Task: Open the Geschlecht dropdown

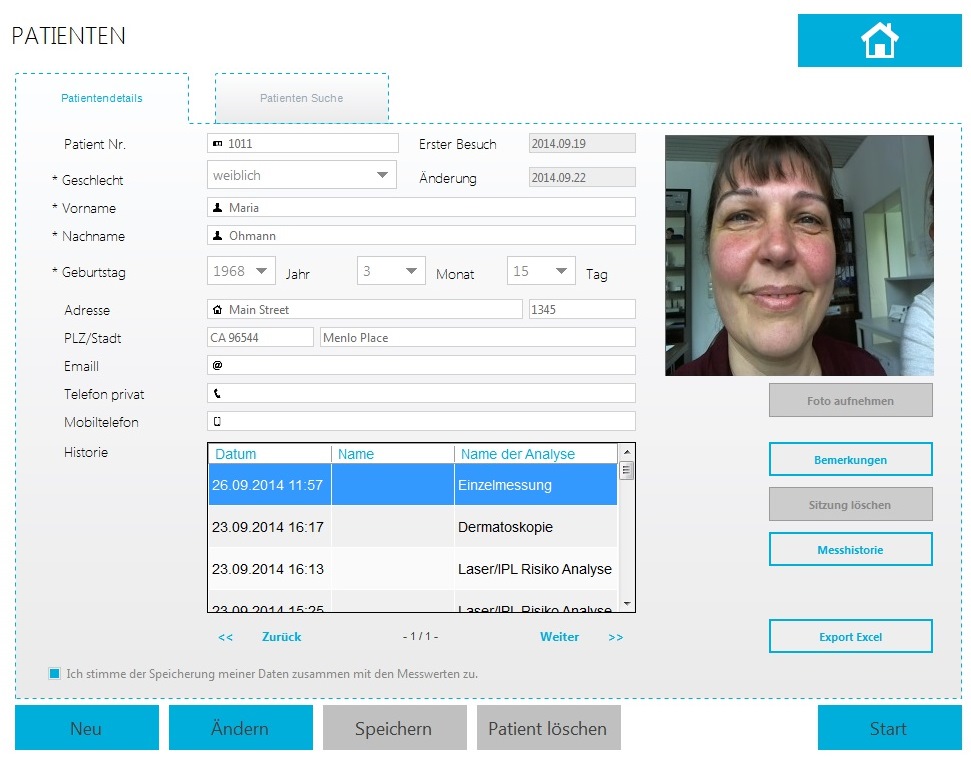Action: coord(302,175)
